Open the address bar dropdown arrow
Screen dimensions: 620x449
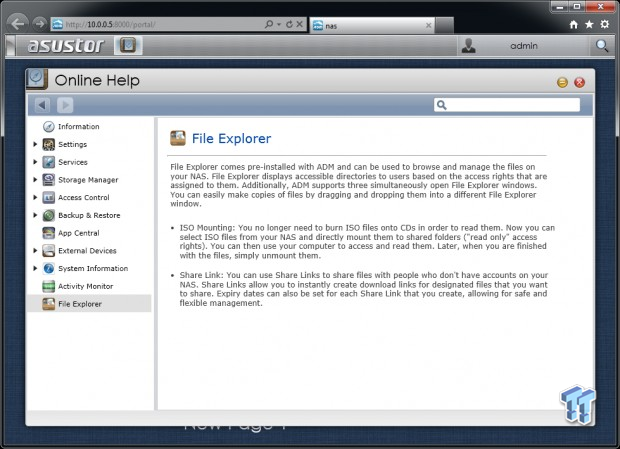279,25
